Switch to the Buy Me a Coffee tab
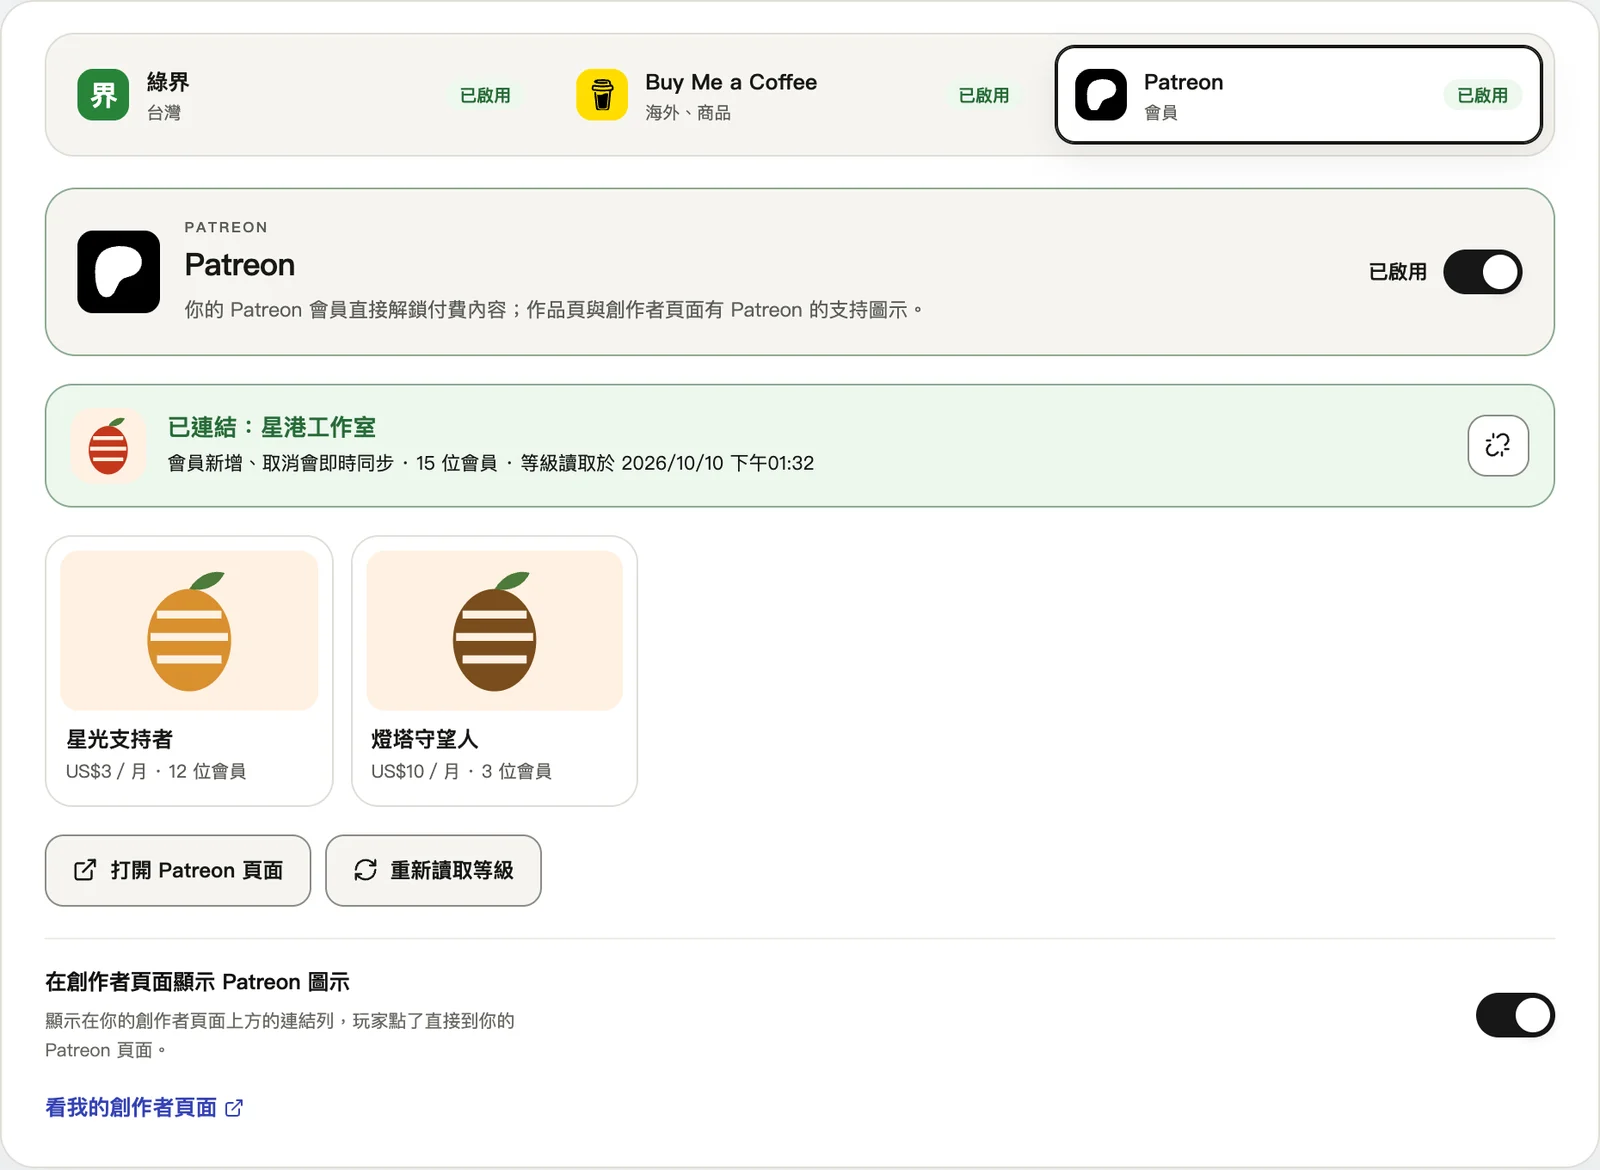Screen dimensions: 1600x1170 point(799,95)
